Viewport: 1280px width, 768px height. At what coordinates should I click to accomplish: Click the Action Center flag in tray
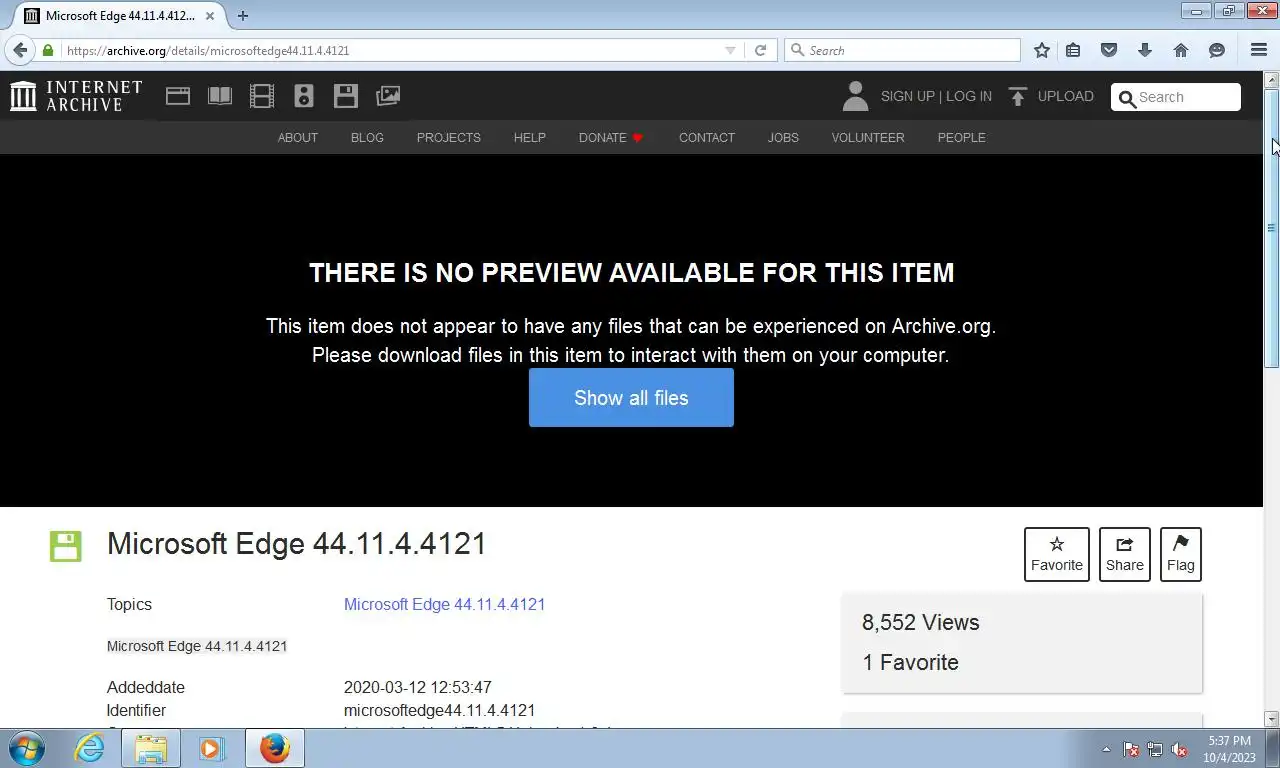1131,749
